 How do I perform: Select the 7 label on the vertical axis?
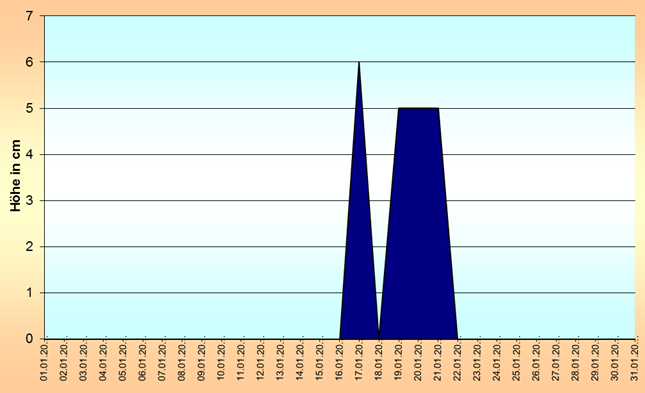pos(29,16)
